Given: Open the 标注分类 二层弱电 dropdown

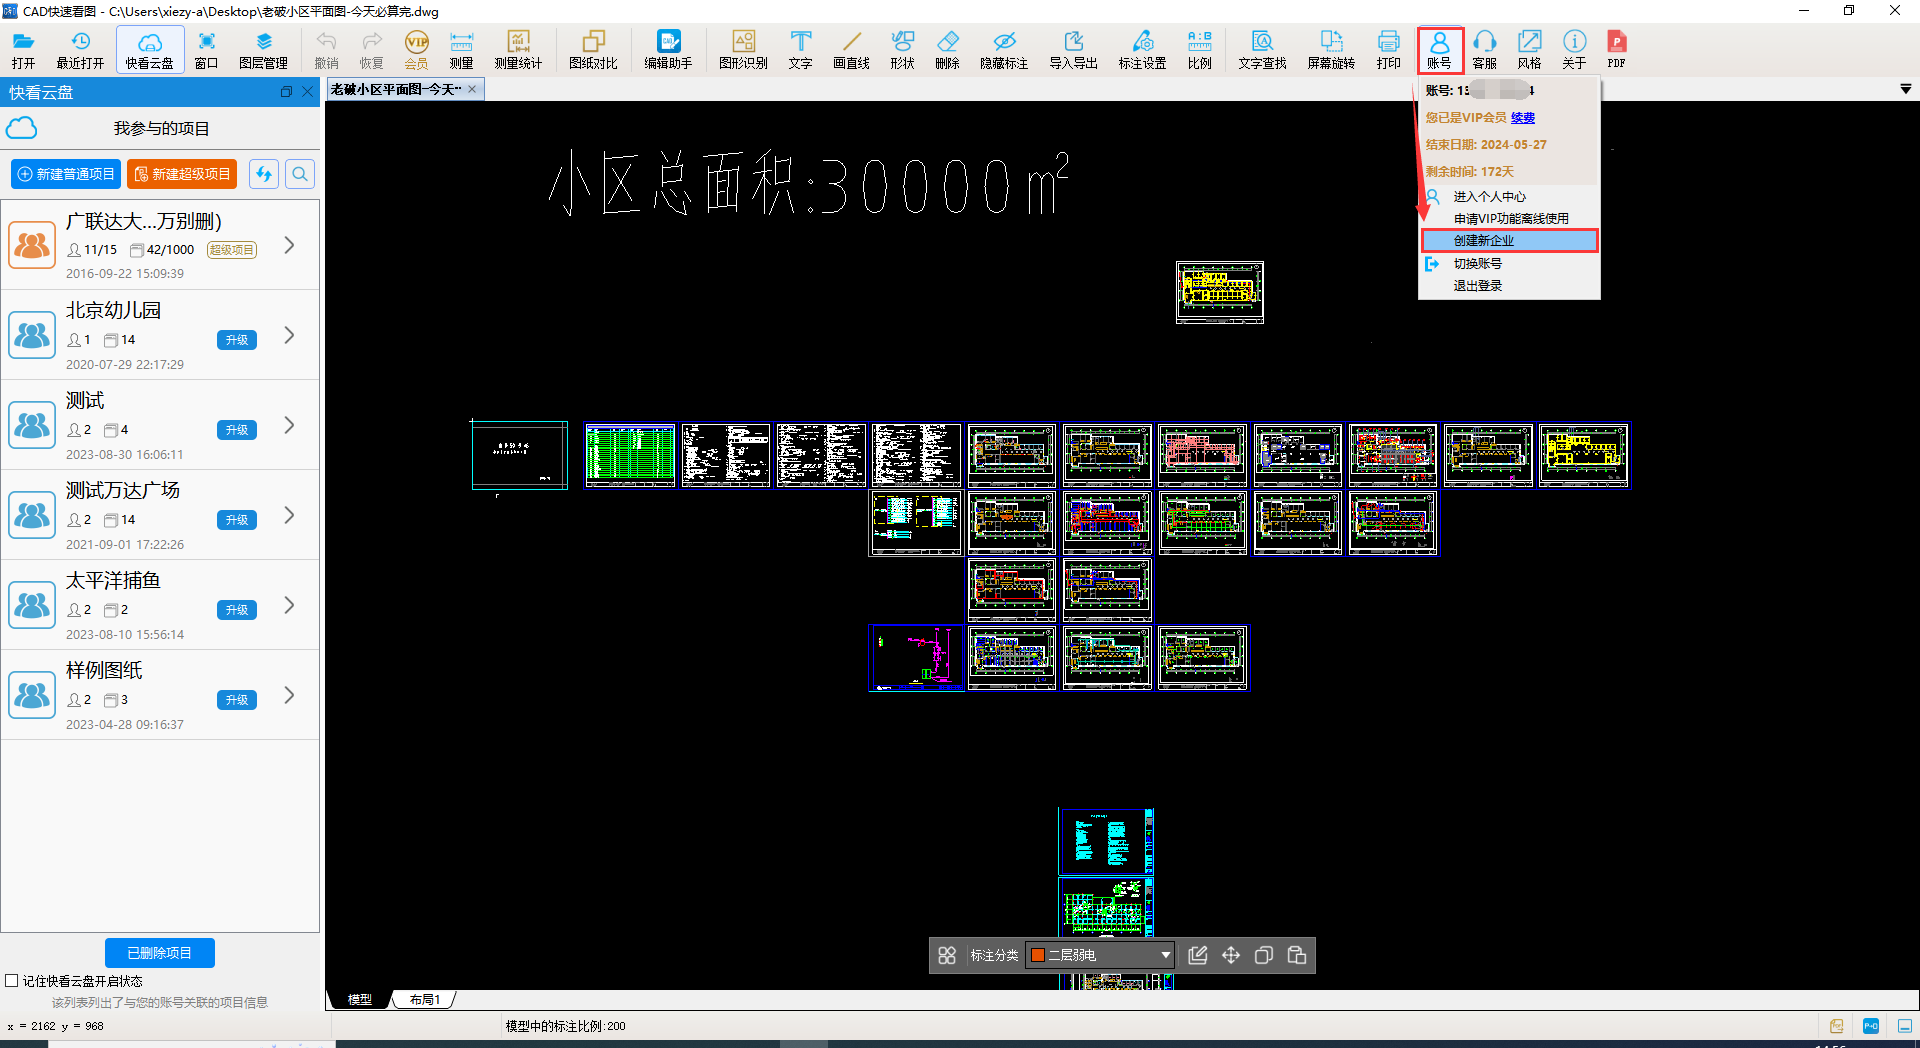Looking at the screenshot, I should [x=1099, y=955].
